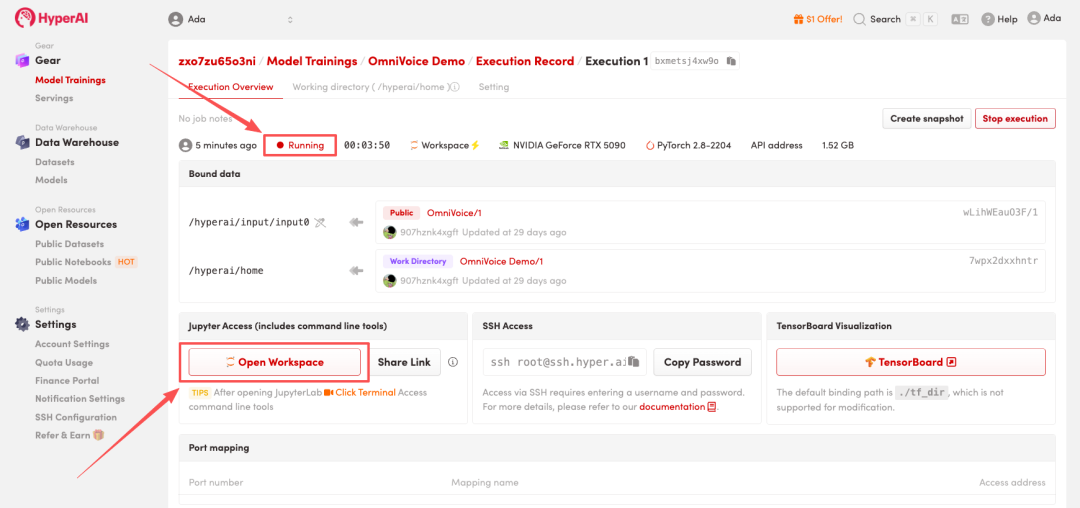Click the No job notes text
Screen dimensions: 1080x508
[x=203, y=118]
